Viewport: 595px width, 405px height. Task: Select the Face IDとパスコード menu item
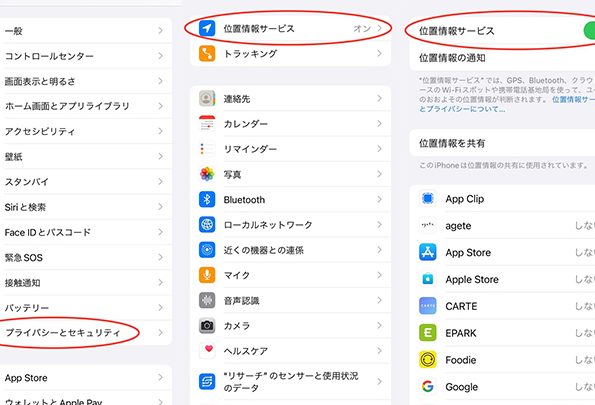pyautogui.click(x=86, y=232)
